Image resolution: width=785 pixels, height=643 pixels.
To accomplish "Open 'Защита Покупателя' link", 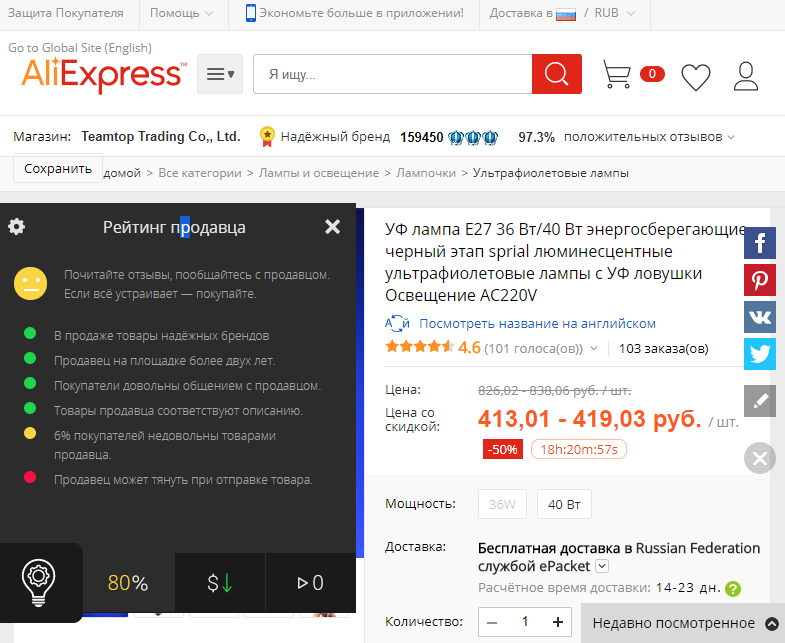I will [x=66, y=13].
